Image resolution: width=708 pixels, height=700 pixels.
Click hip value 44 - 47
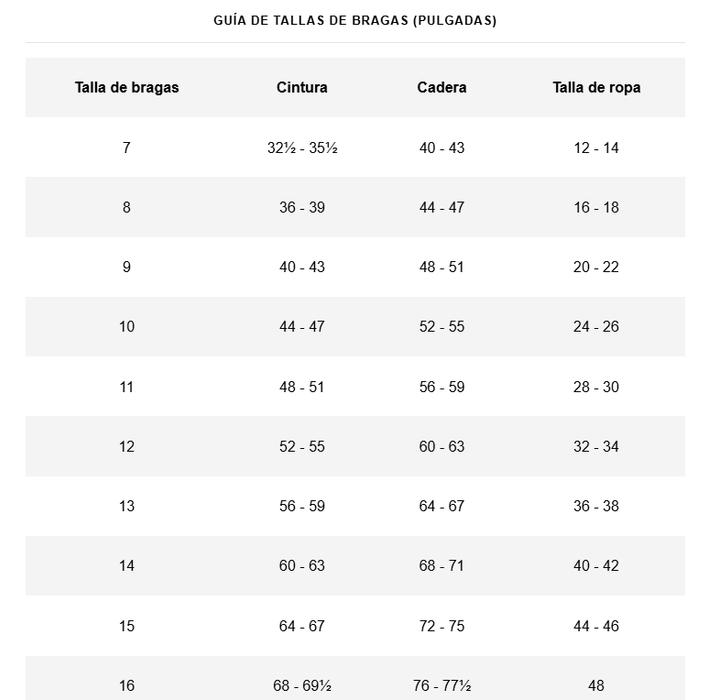pyautogui.click(x=442, y=208)
